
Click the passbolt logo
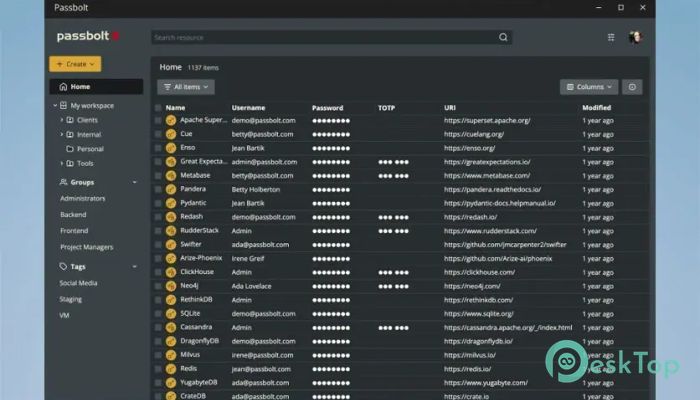pos(88,36)
